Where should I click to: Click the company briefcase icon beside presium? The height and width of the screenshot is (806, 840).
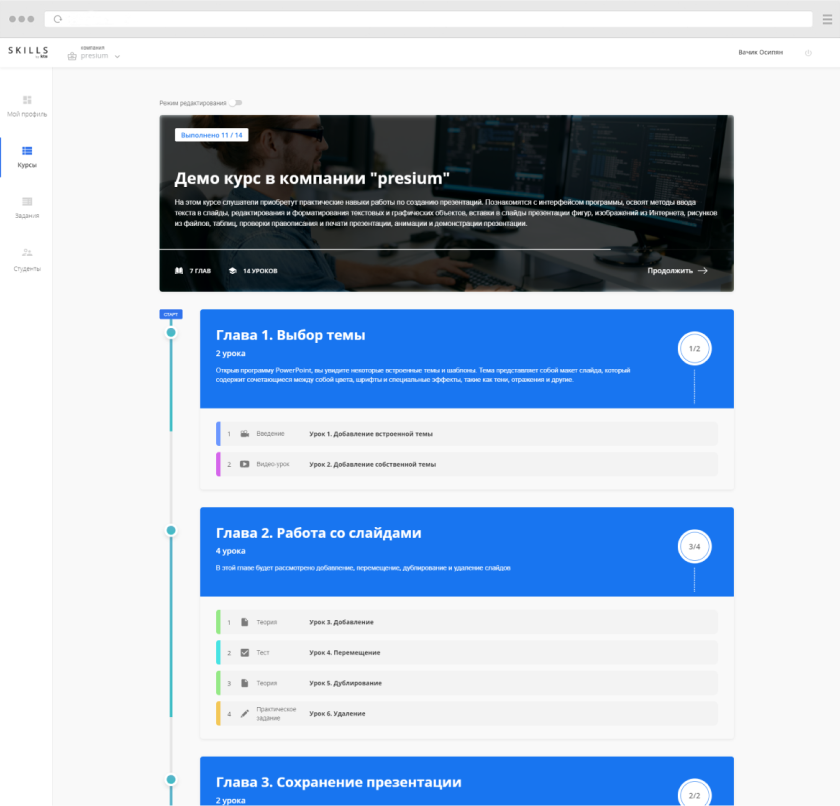click(72, 56)
